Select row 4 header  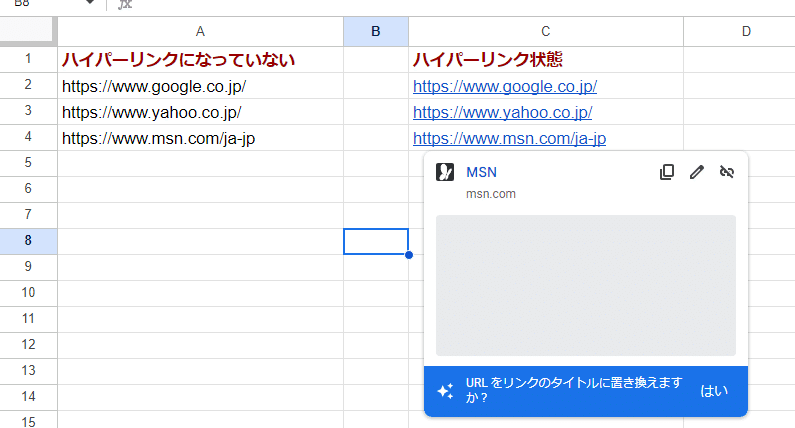pos(28,137)
